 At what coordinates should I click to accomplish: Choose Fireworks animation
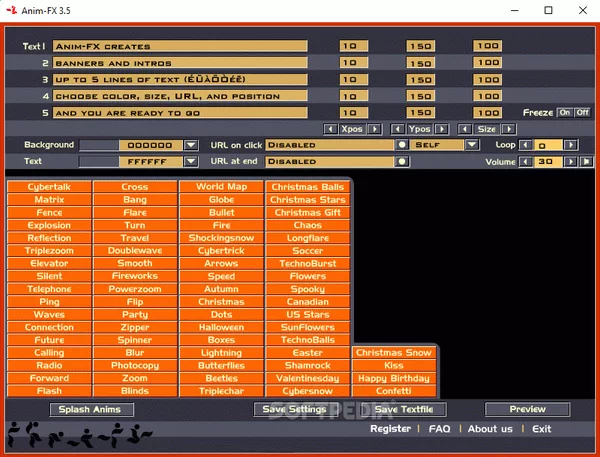[x=135, y=276]
